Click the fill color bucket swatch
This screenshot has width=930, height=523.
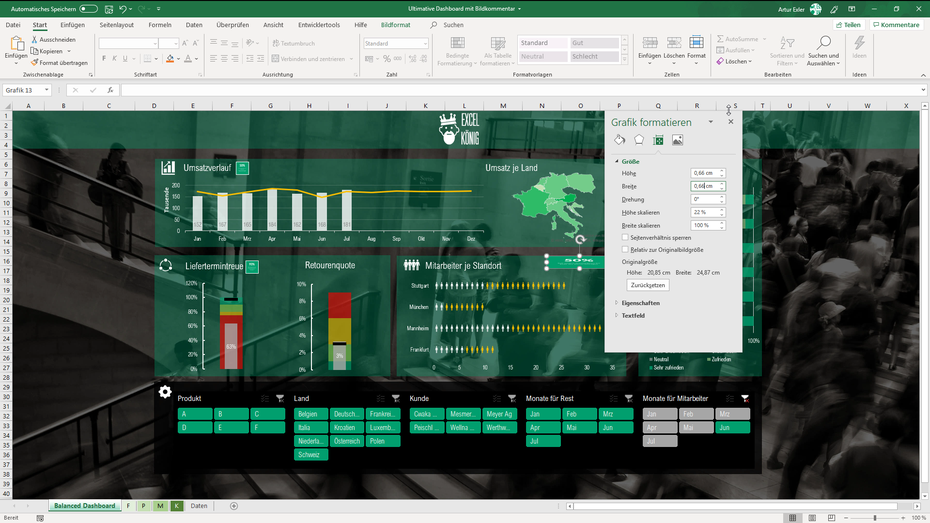click(170, 59)
